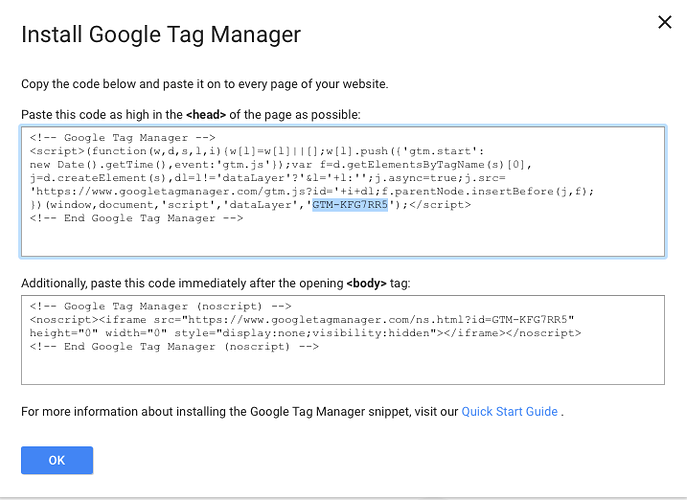Close the Install Google Tag Manager dialog
The height and width of the screenshot is (500, 687).
664,22
